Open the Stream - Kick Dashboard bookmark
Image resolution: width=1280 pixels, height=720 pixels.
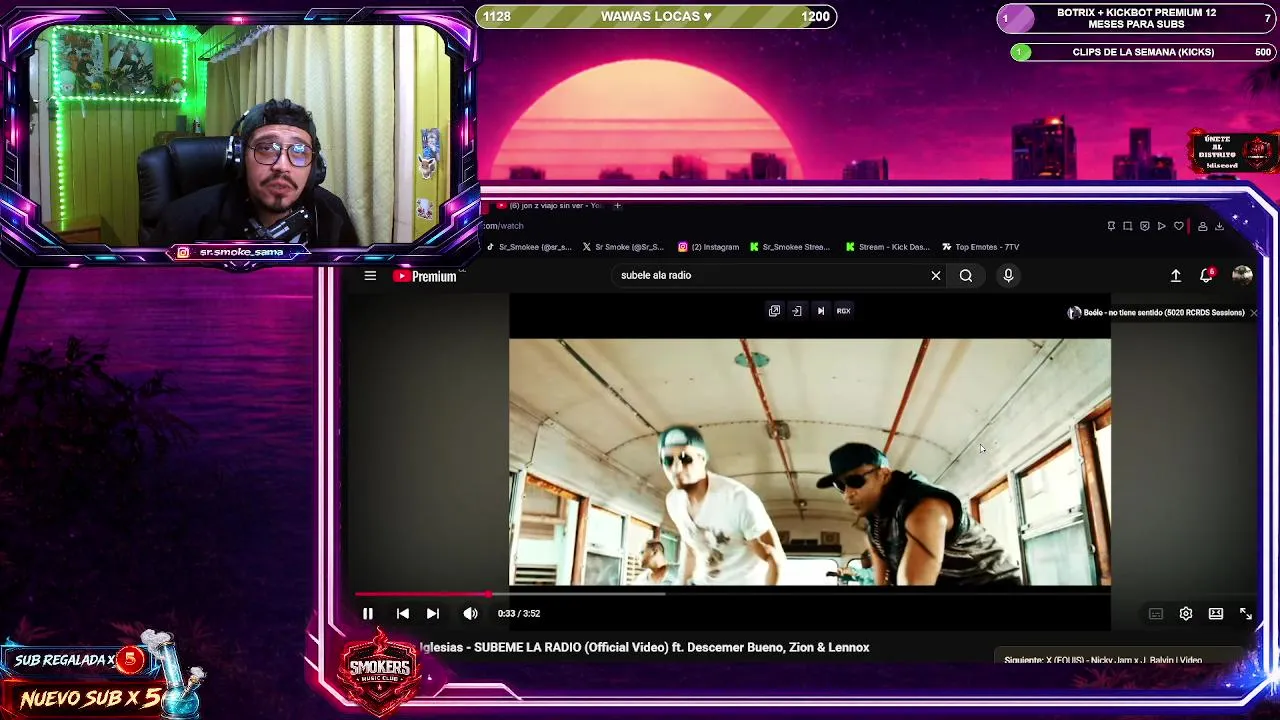[888, 247]
